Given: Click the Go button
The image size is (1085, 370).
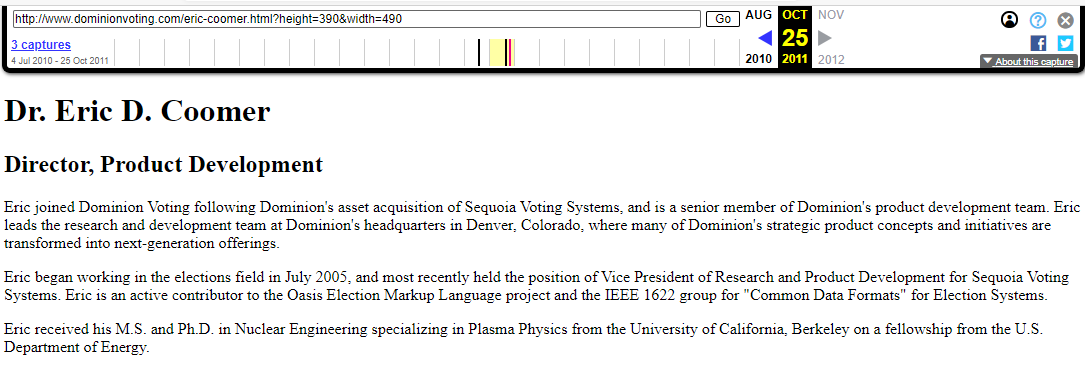Looking at the screenshot, I should 723,19.
